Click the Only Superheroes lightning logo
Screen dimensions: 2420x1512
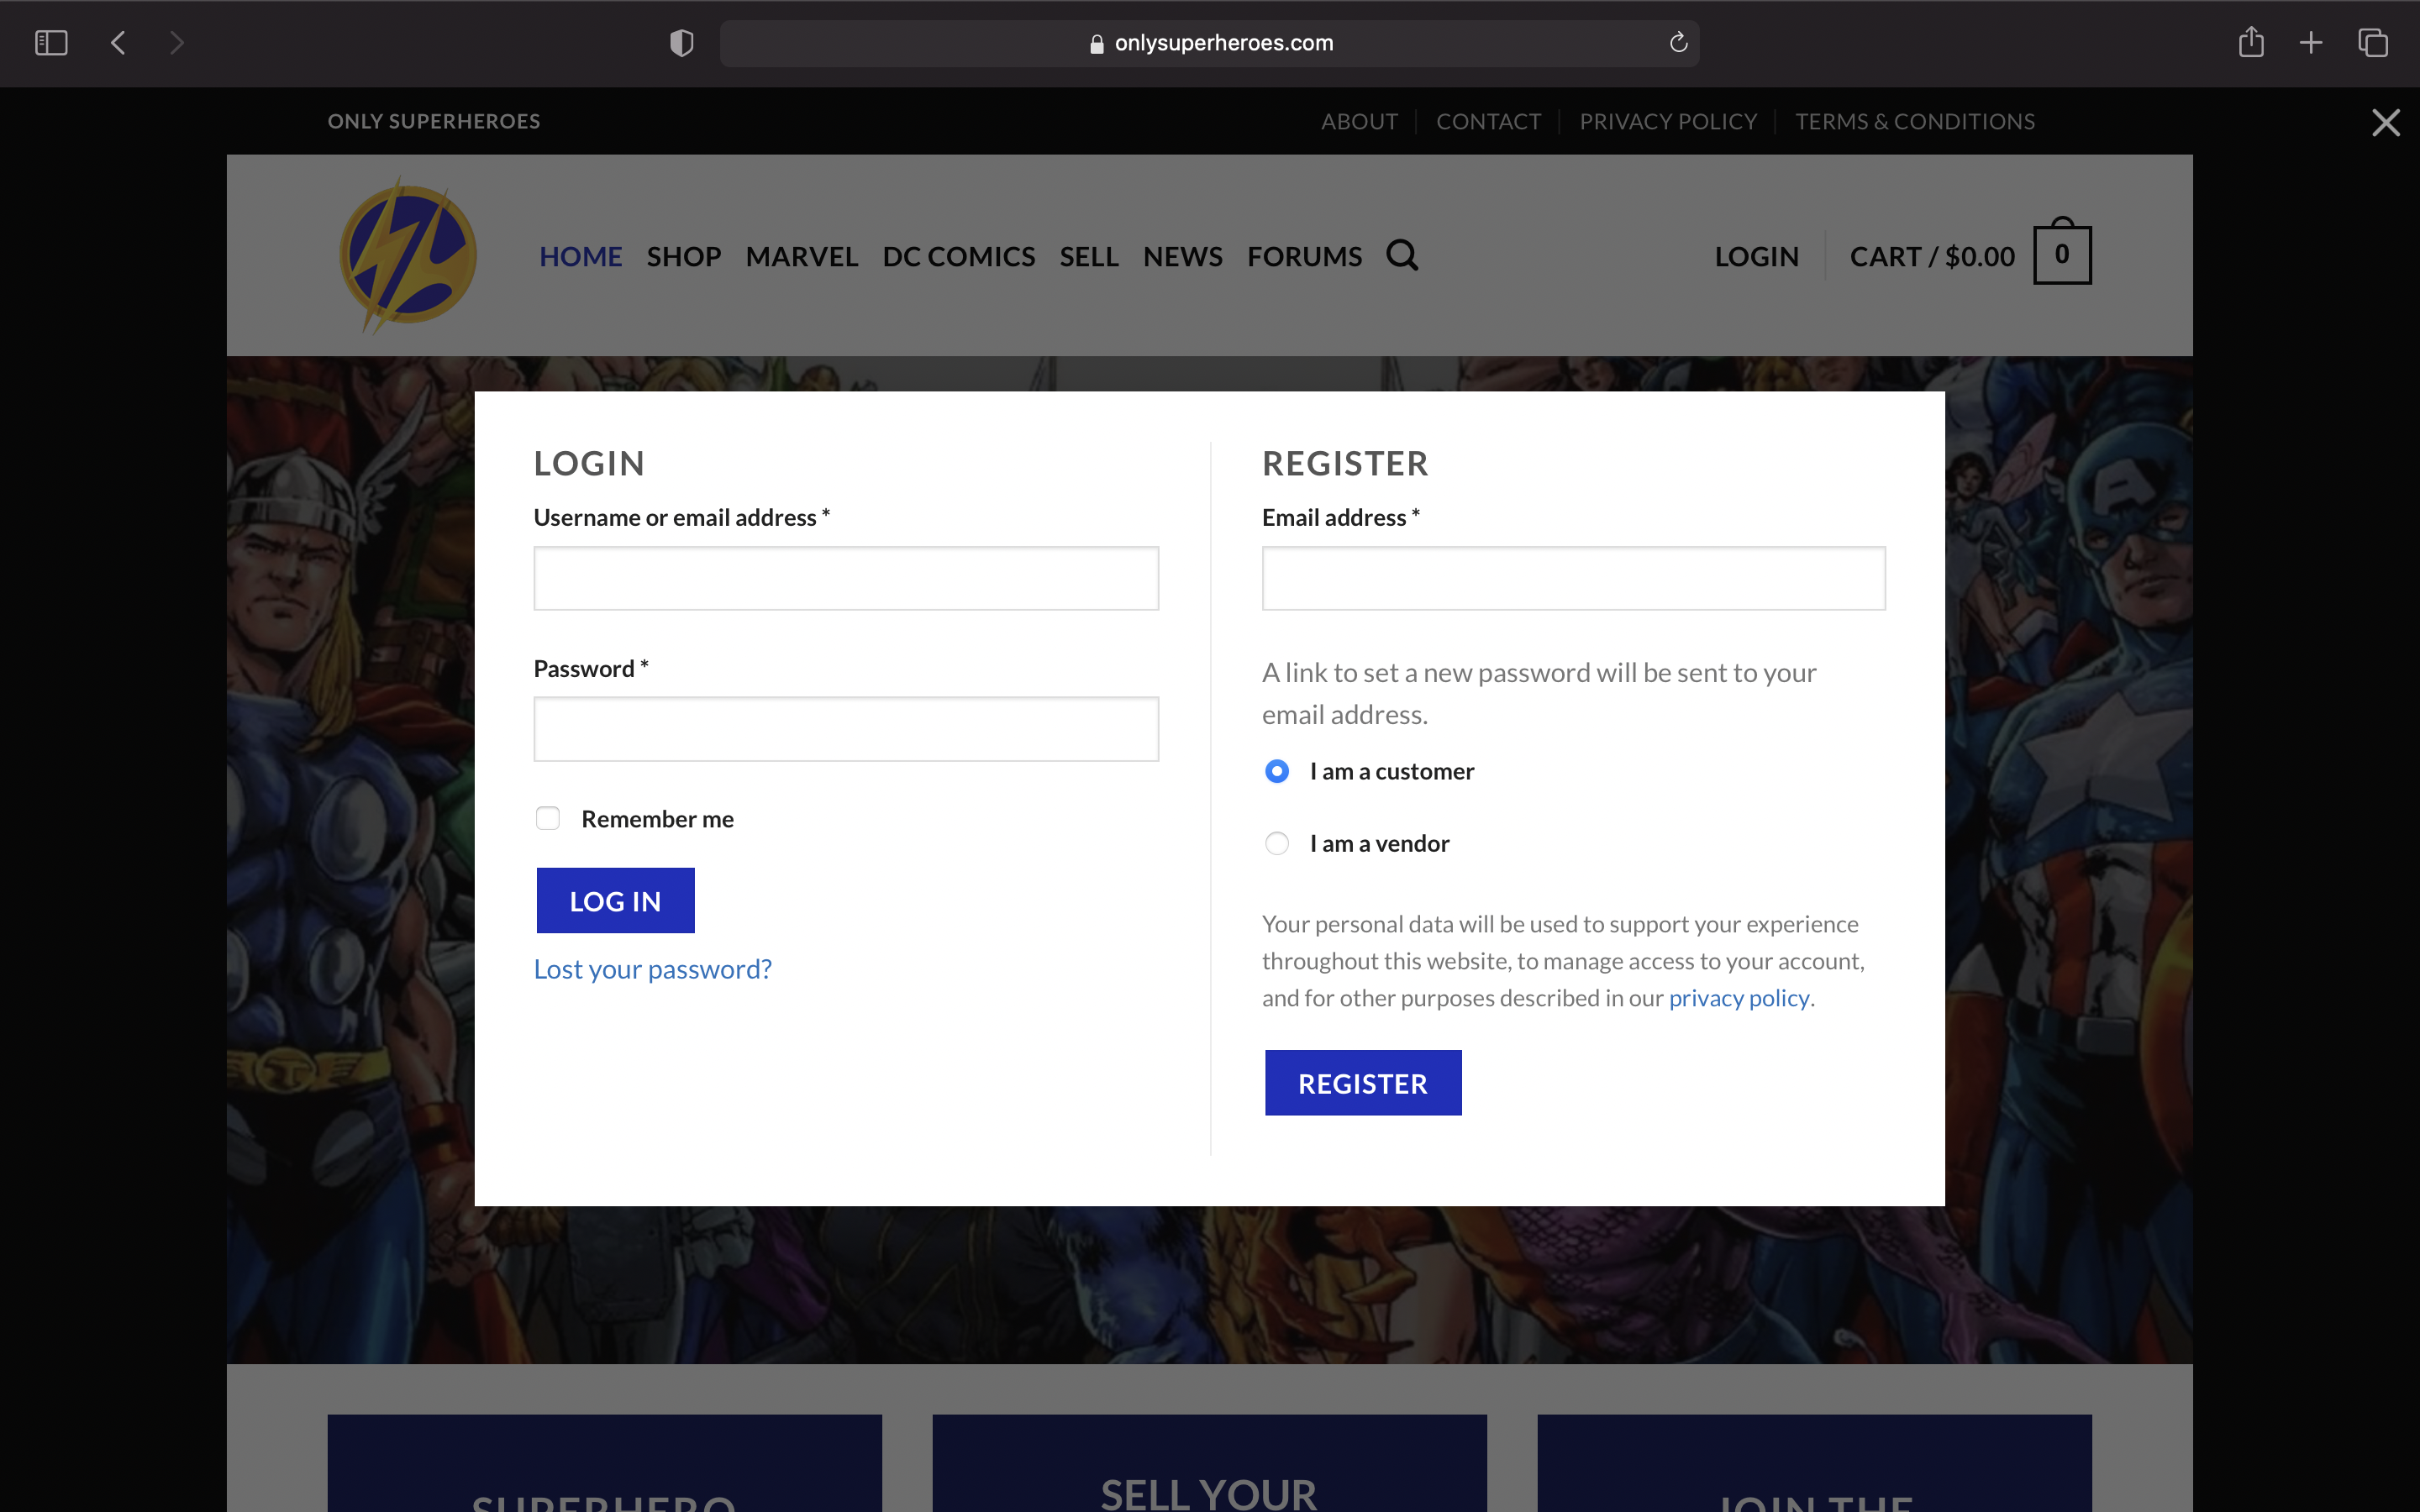(407, 255)
